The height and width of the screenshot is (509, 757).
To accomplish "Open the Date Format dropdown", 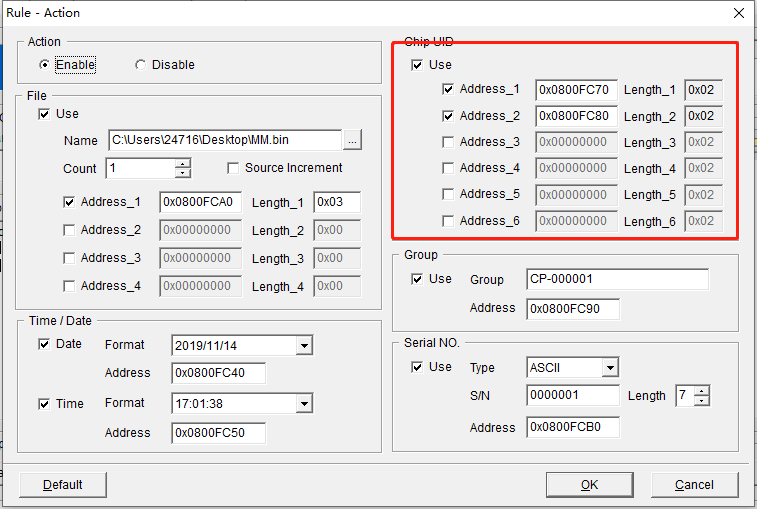I will coord(304,345).
